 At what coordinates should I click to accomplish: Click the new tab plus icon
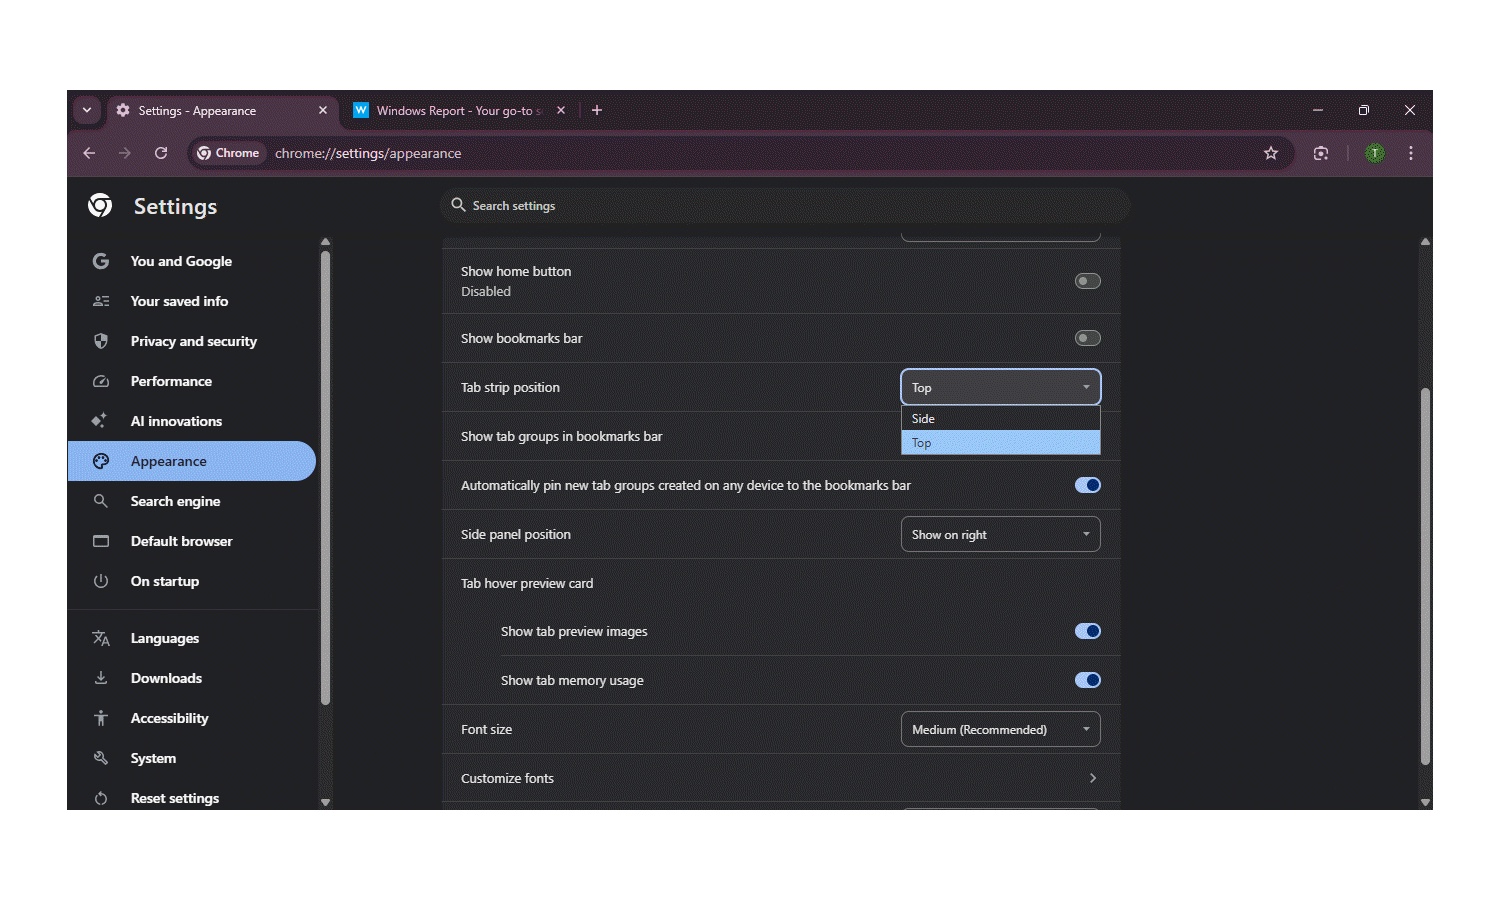click(x=597, y=110)
